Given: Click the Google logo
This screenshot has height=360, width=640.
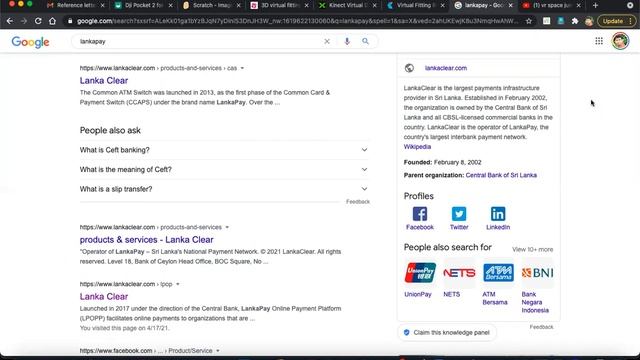Looking at the screenshot, I should click(x=30, y=42).
